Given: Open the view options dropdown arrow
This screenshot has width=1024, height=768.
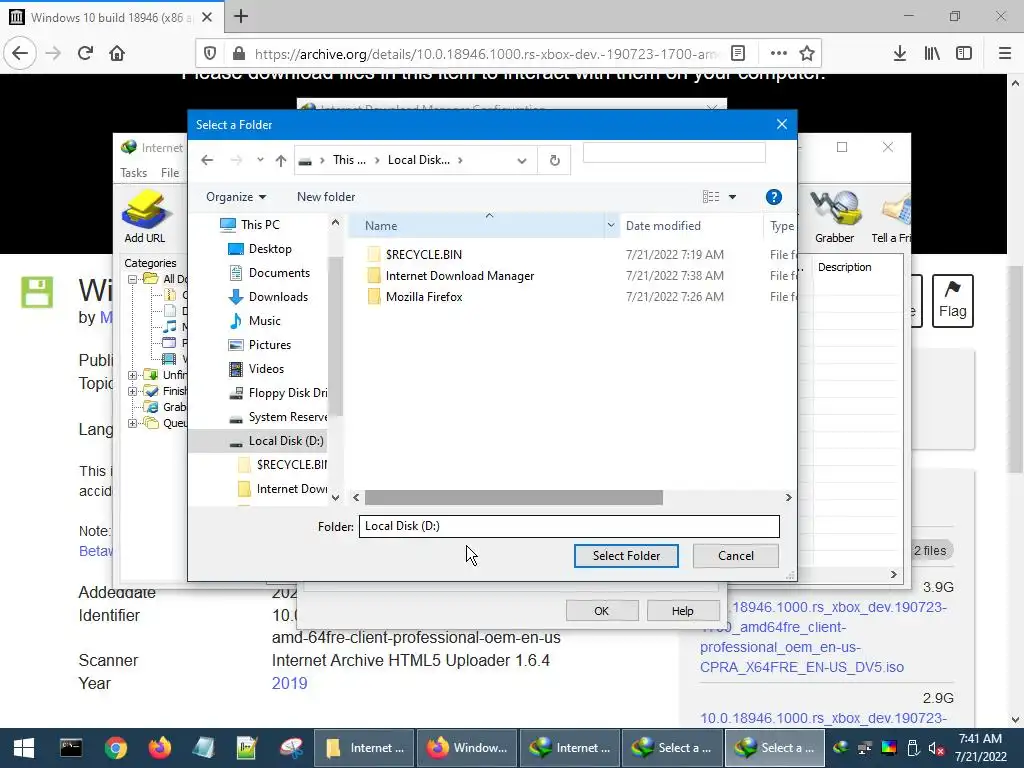Looking at the screenshot, I should [733, 197].
